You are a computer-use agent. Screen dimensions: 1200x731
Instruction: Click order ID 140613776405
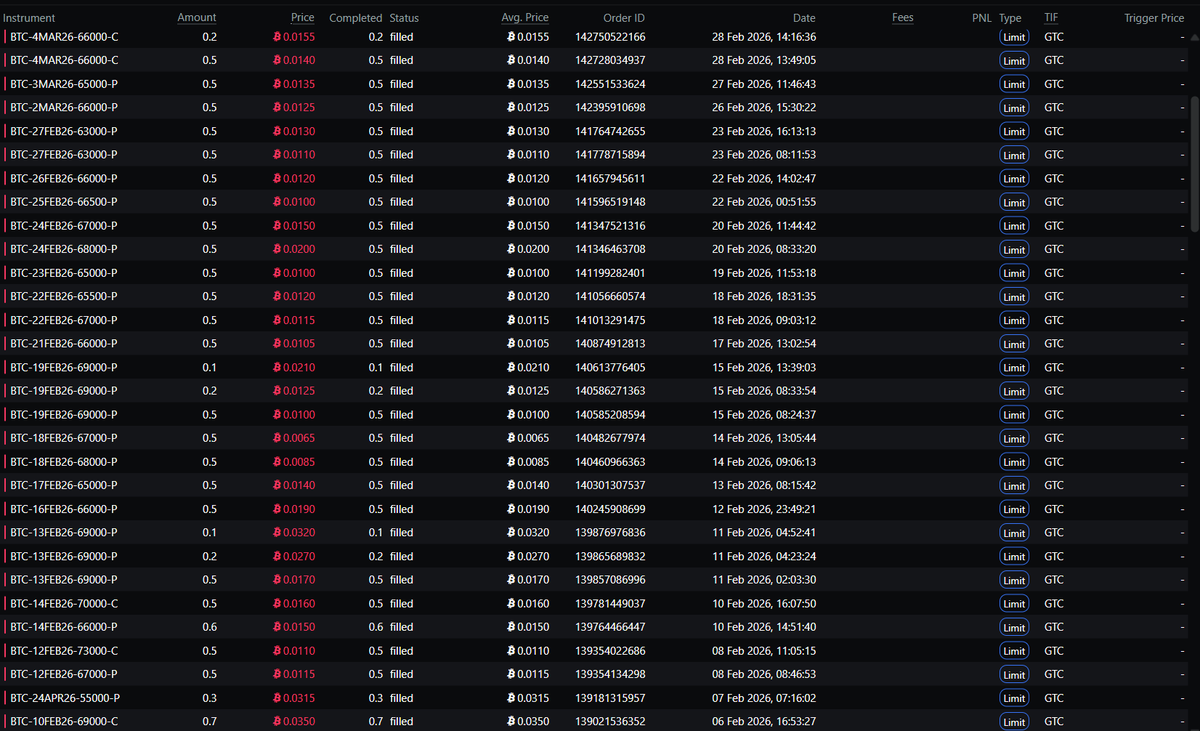(x=610, y=367)
